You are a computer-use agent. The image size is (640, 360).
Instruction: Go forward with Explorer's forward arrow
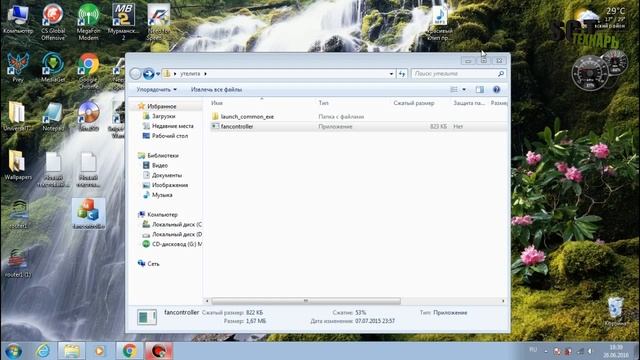149,74
